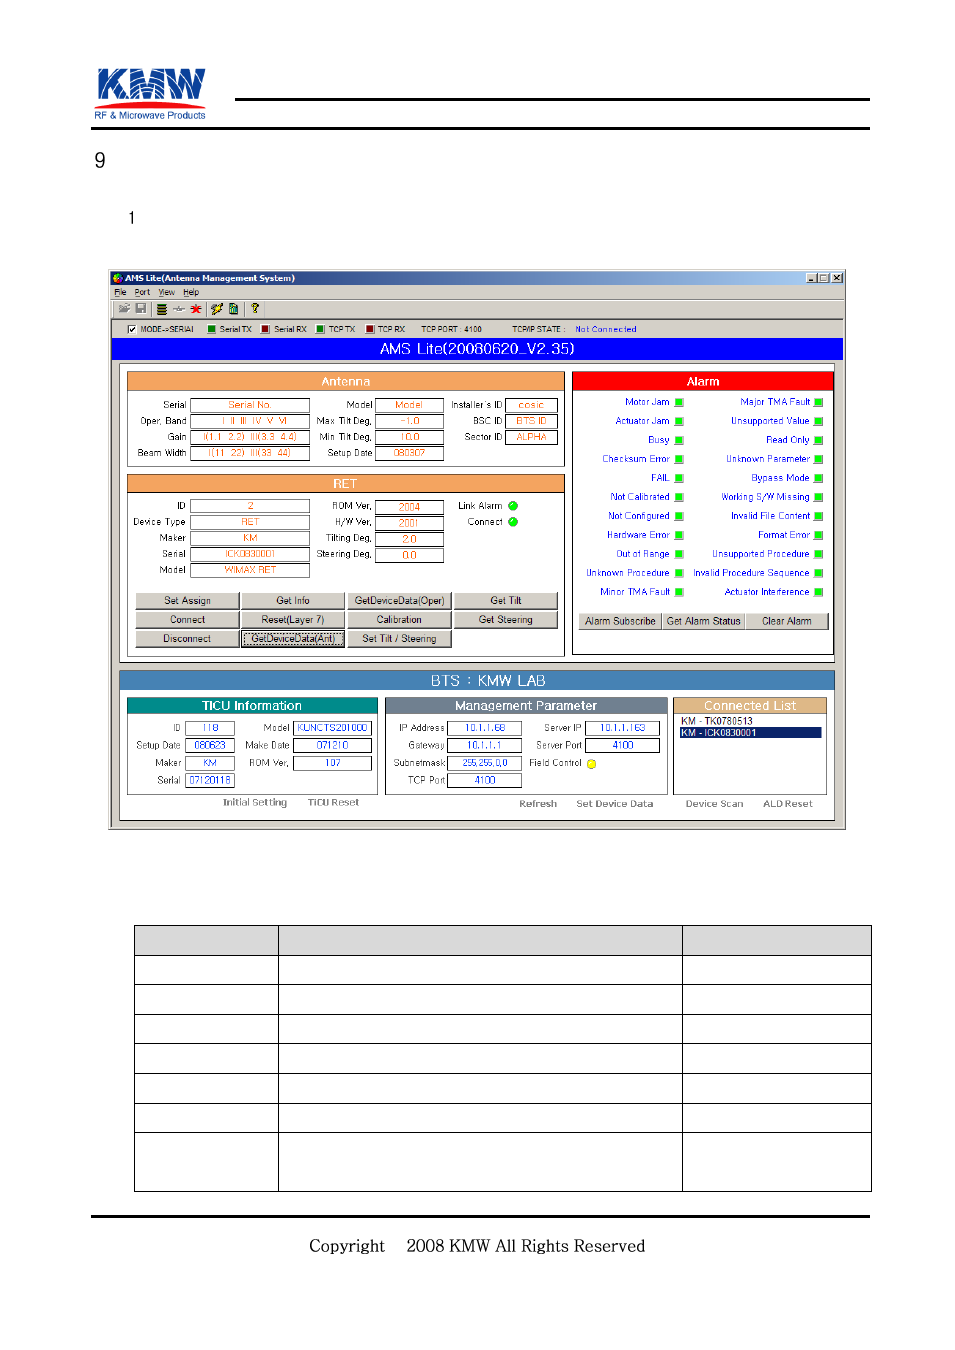
Task: Click the Set Tilt / Steering button
Action: pyautogui.click(x=400, y=639)
